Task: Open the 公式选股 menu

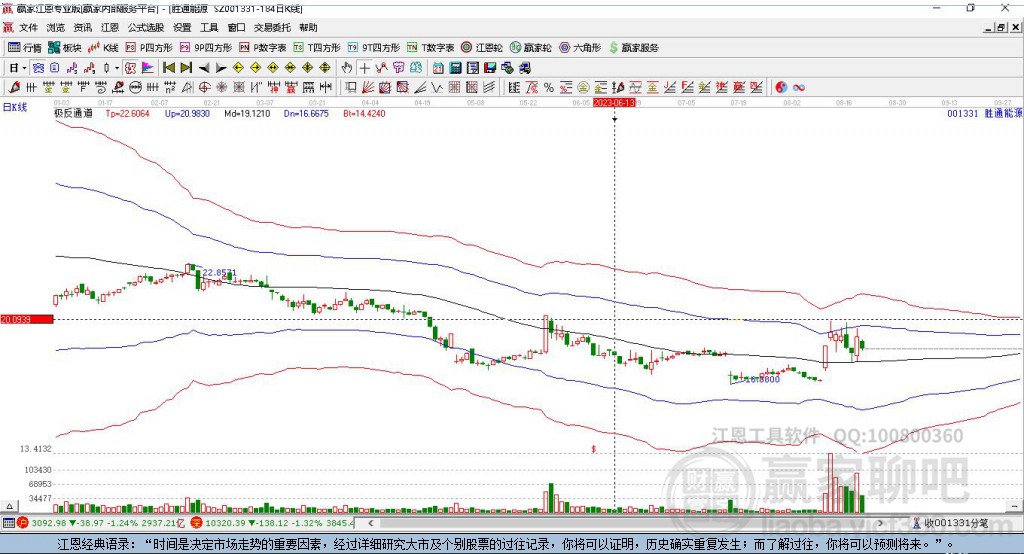Action: (x=146, y=27)
